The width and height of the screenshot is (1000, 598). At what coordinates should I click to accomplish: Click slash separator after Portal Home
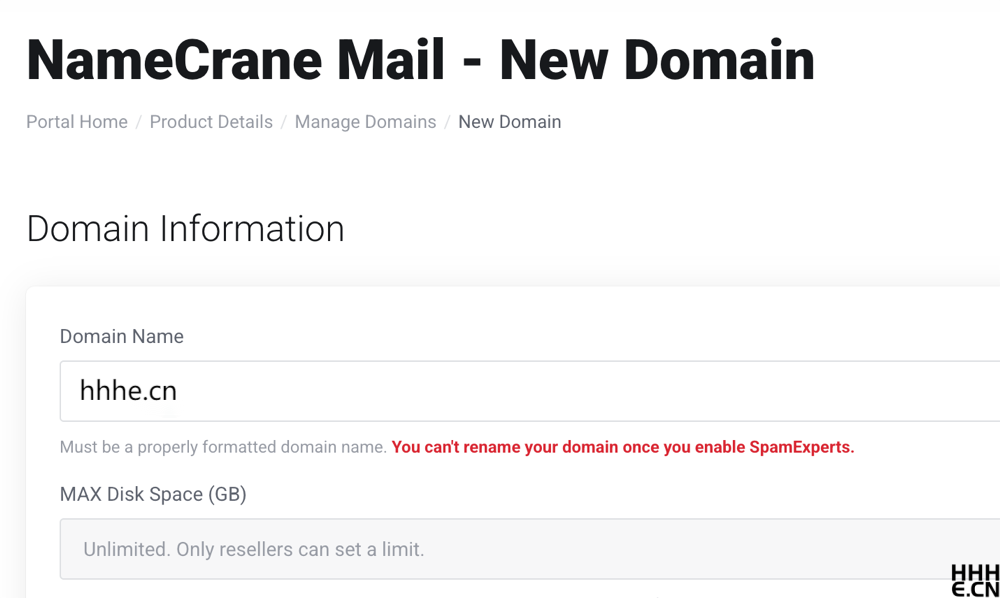click(139, 122)
